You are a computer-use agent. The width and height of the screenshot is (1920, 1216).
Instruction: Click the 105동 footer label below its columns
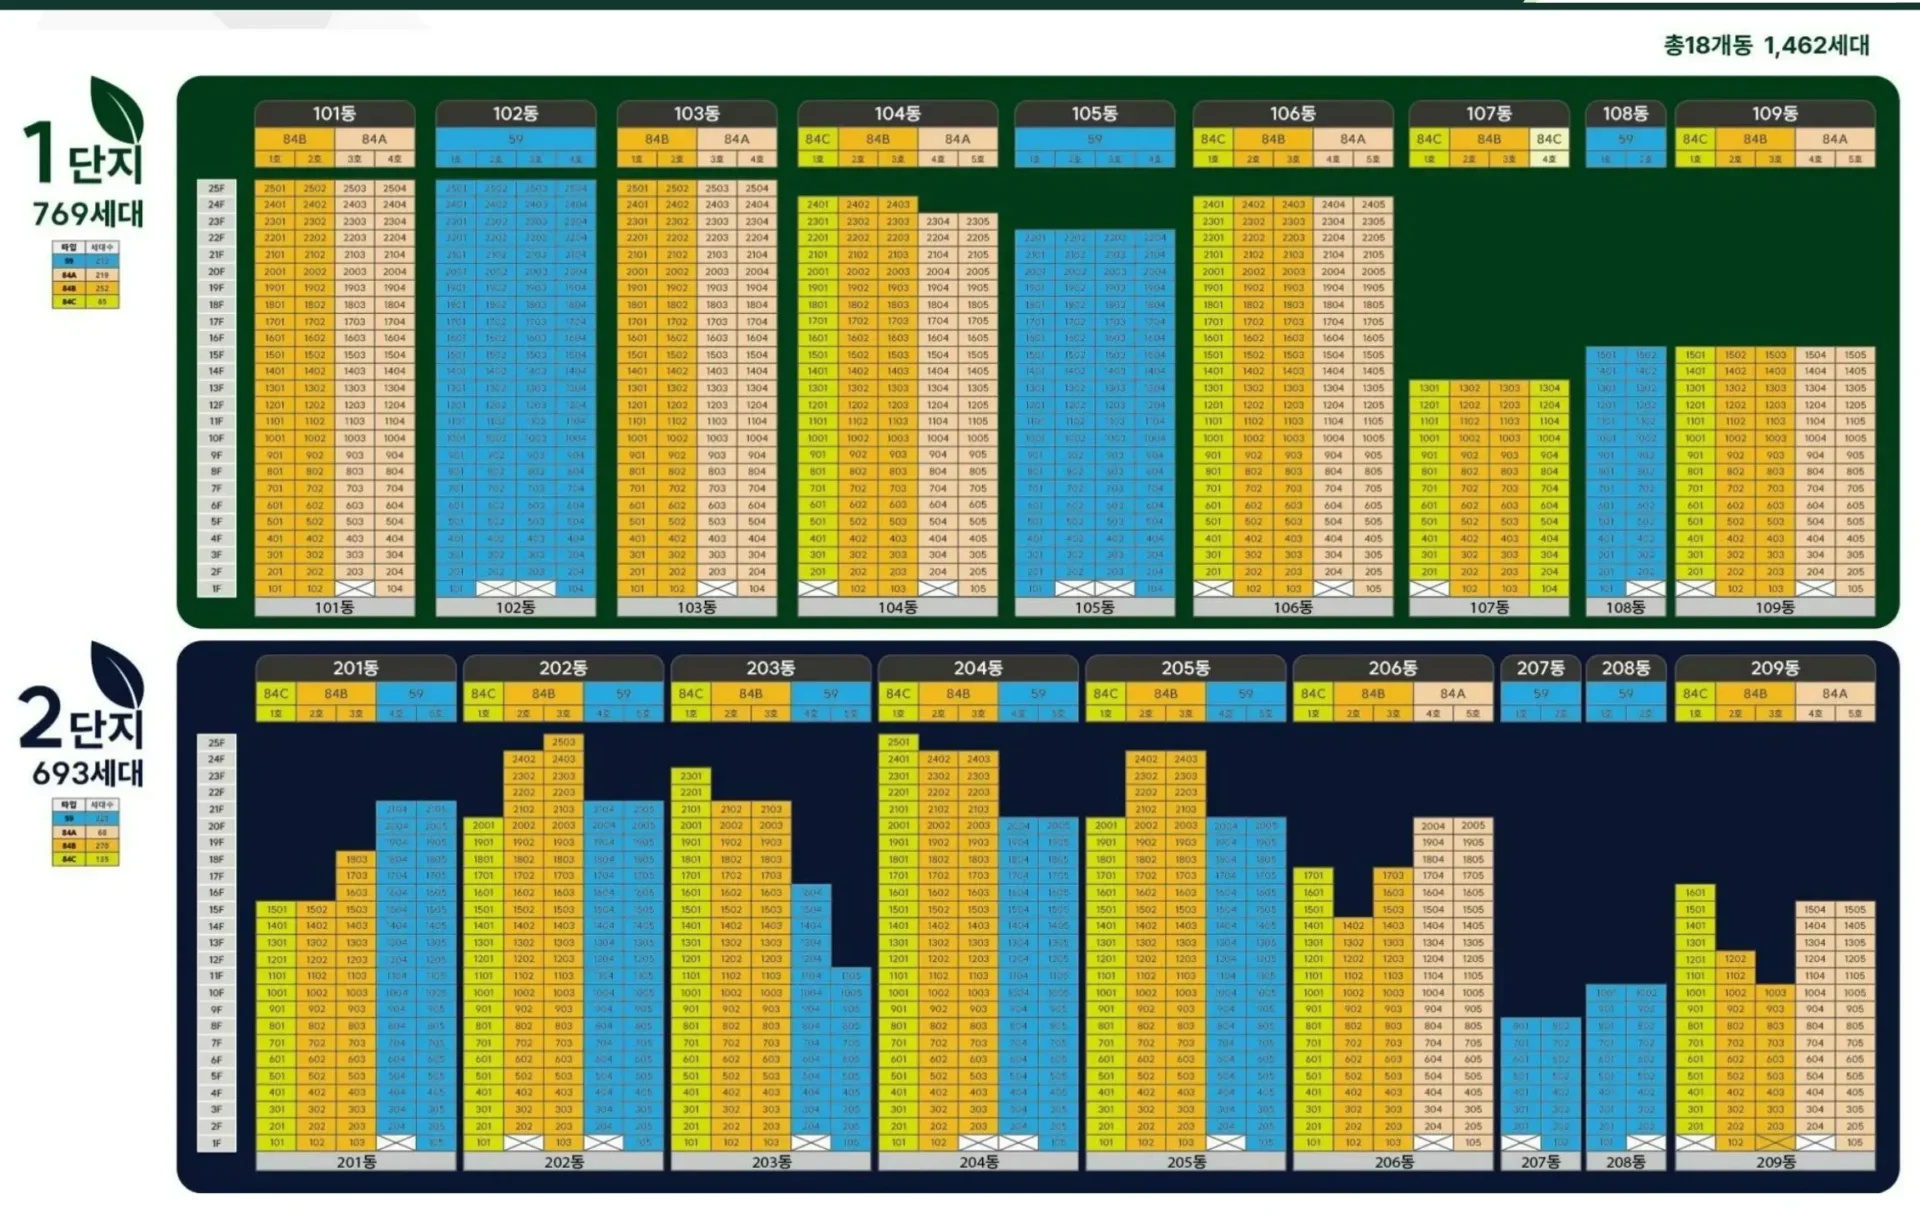(x=1094, y=607)
